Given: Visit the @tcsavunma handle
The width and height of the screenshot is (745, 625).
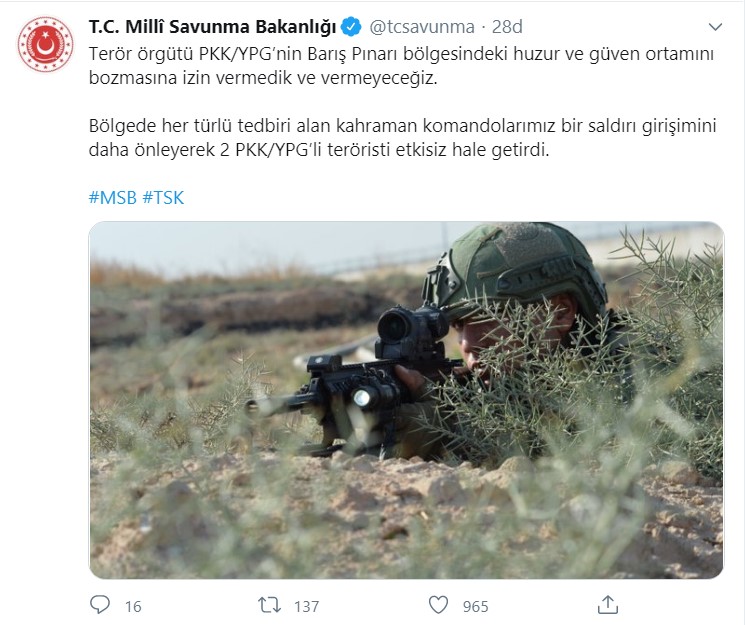Looking at the screenshot, I should 421,27.
